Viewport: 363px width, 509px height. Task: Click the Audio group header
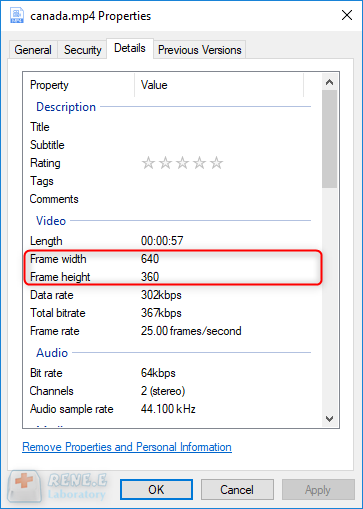52,353
